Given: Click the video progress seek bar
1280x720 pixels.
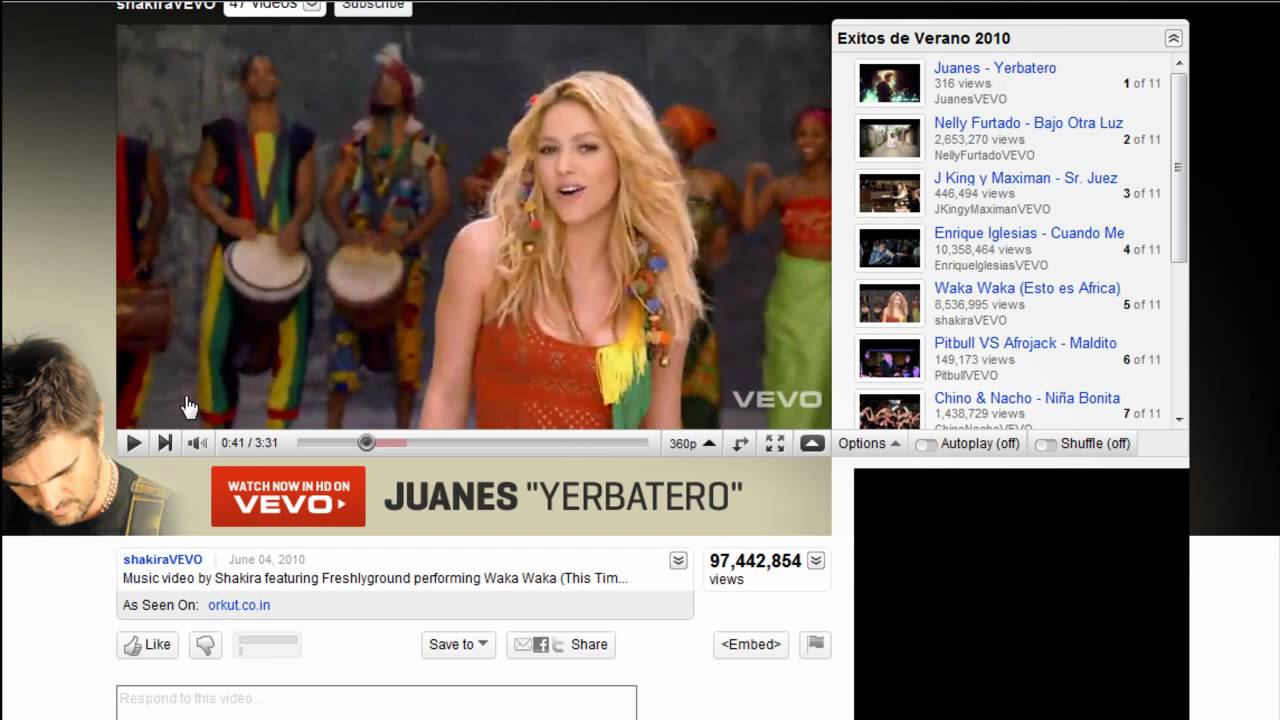Looking at the screenshot, I should 472,443.
